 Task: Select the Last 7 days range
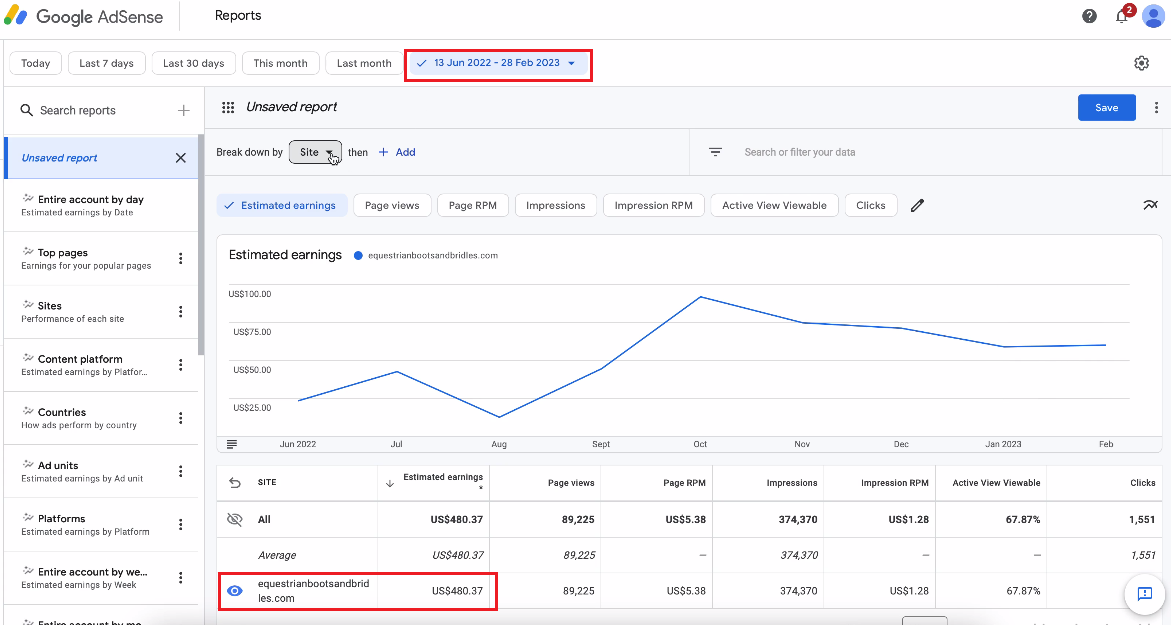click(x=106, y=64)
